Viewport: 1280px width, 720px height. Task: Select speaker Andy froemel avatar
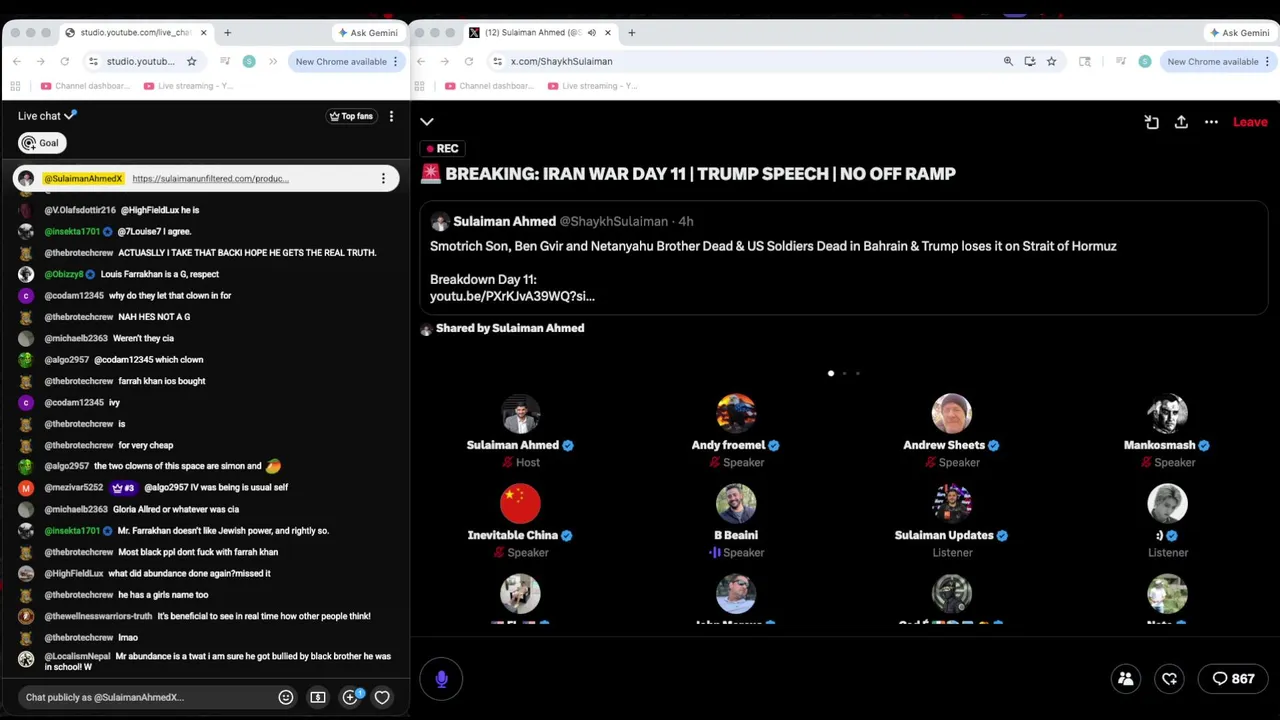point(736,414)
